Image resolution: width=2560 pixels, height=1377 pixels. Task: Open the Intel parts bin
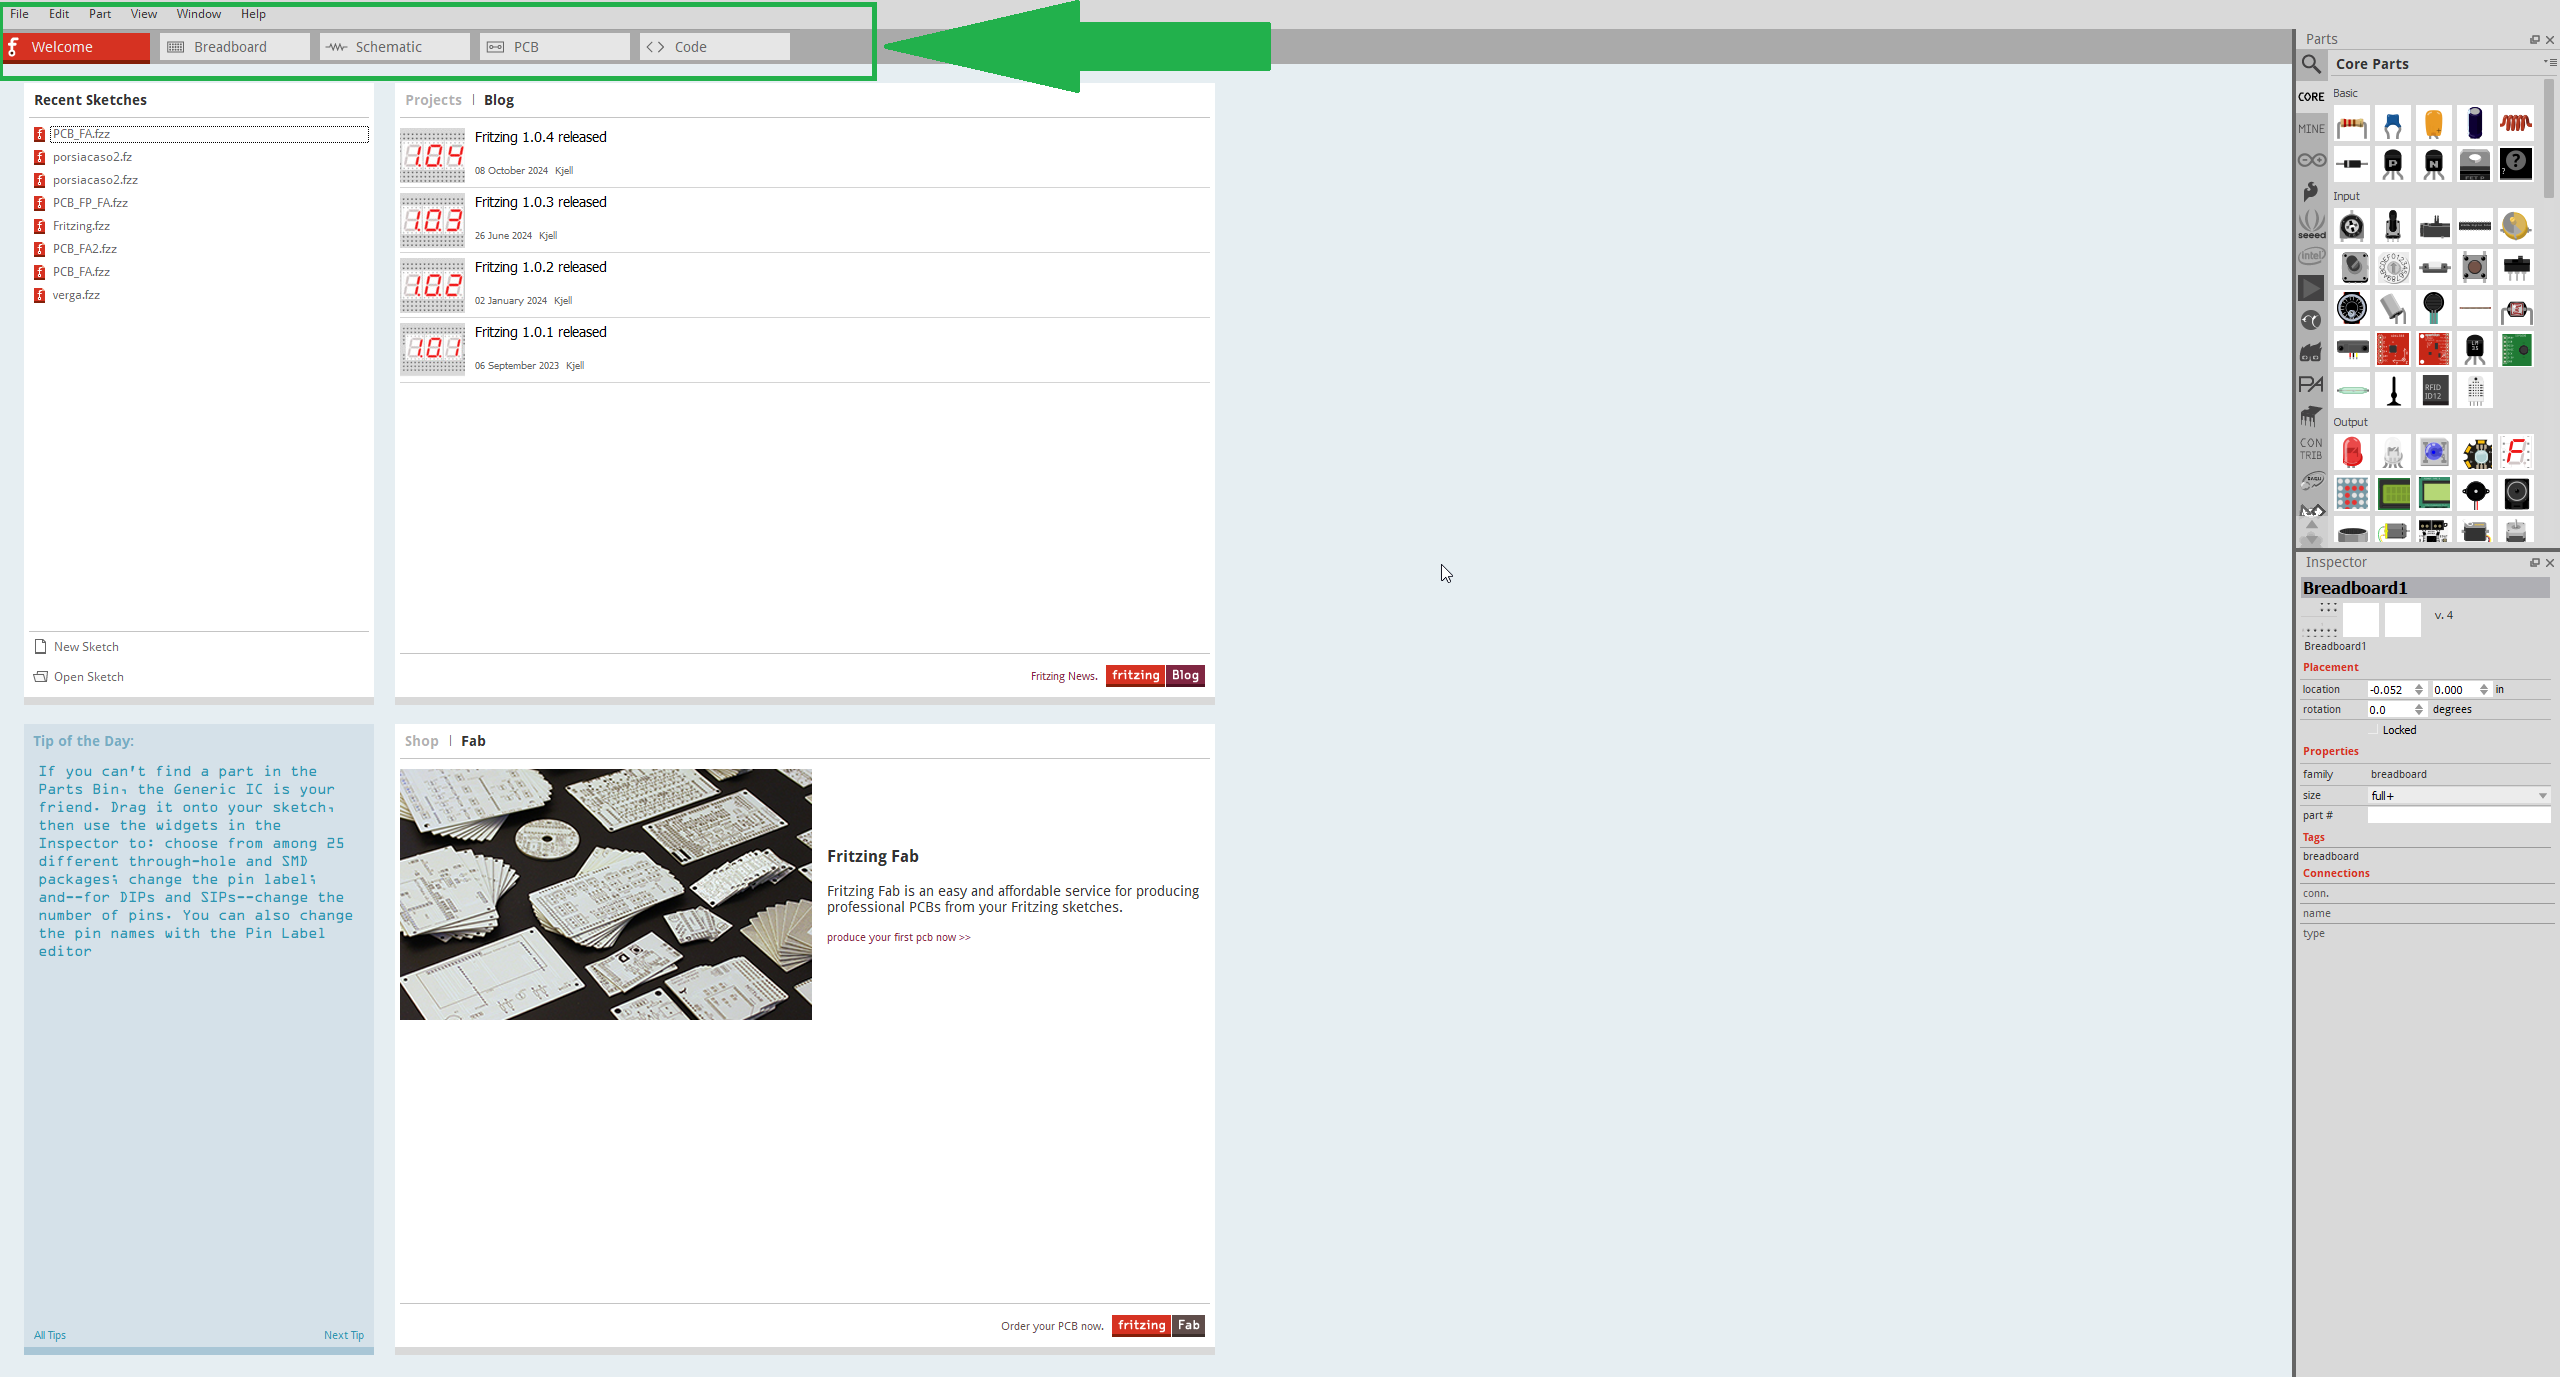pyautogui.click(x=2311, y=256)
